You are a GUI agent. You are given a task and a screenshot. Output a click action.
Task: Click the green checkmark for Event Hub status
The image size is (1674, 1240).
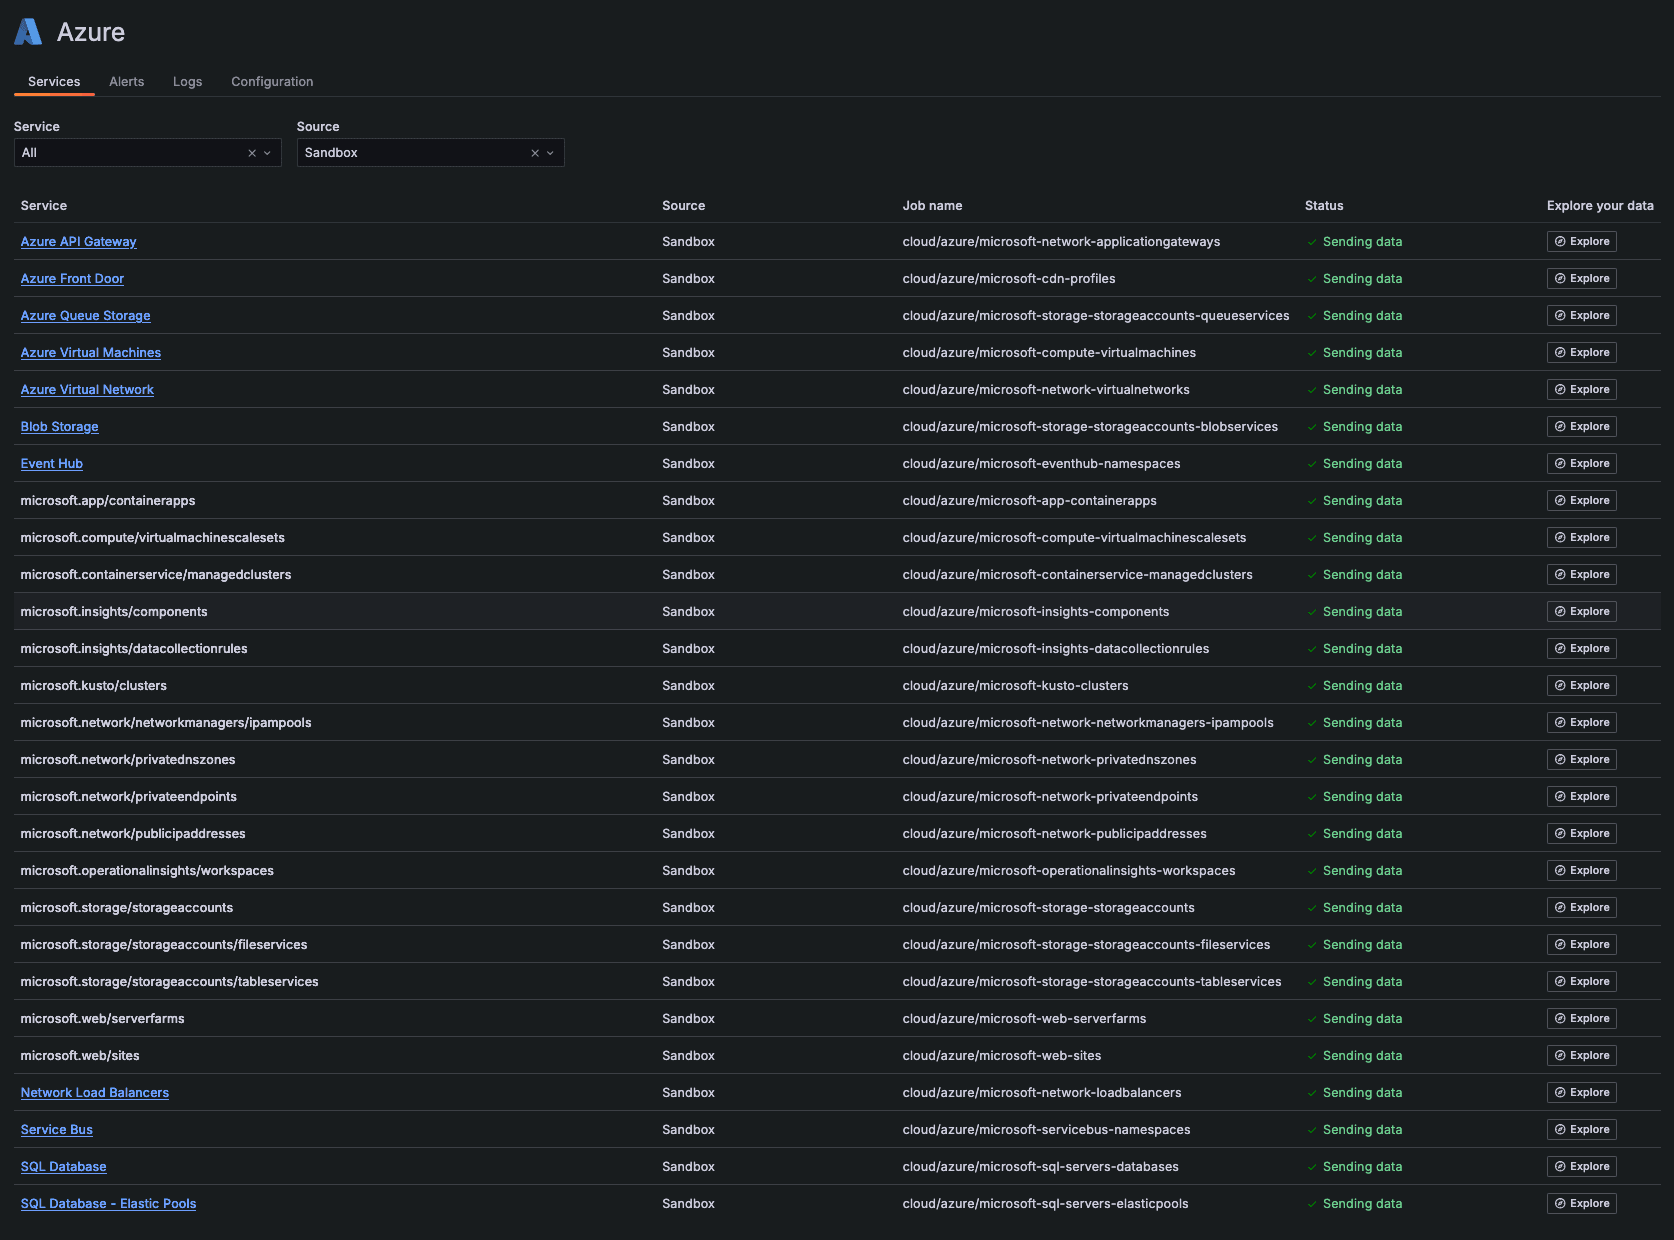pyautogui.click(x=1311, y=463)
